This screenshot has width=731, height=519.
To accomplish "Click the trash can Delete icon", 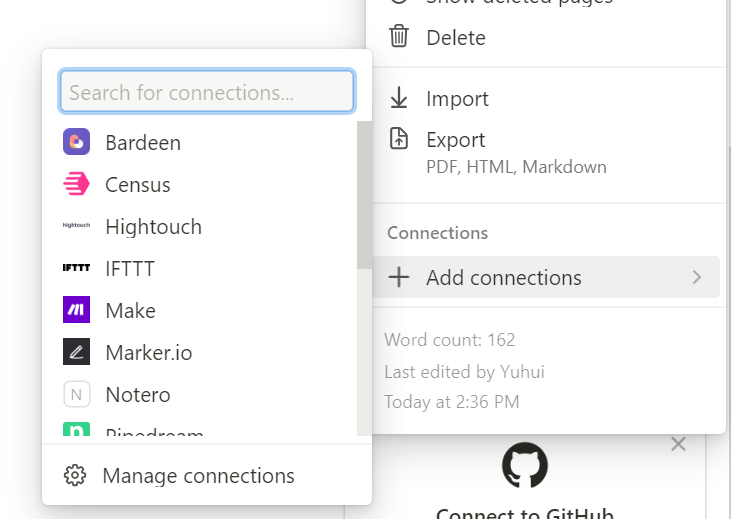I will pos(399,37).
